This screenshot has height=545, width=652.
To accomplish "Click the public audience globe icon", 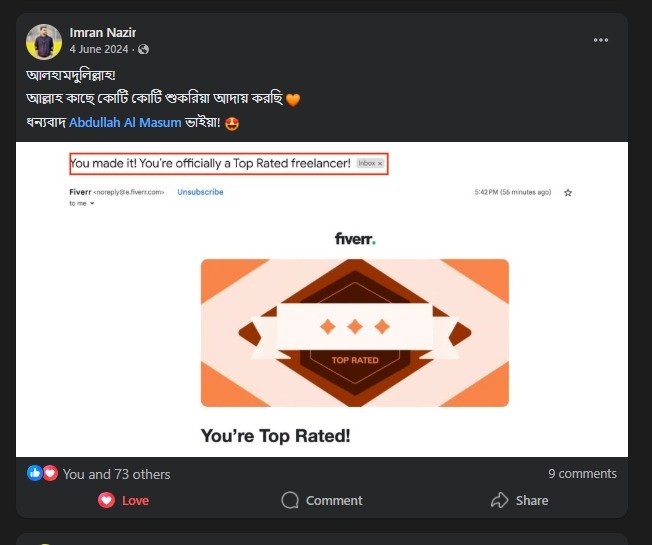I will pos(143,49).
